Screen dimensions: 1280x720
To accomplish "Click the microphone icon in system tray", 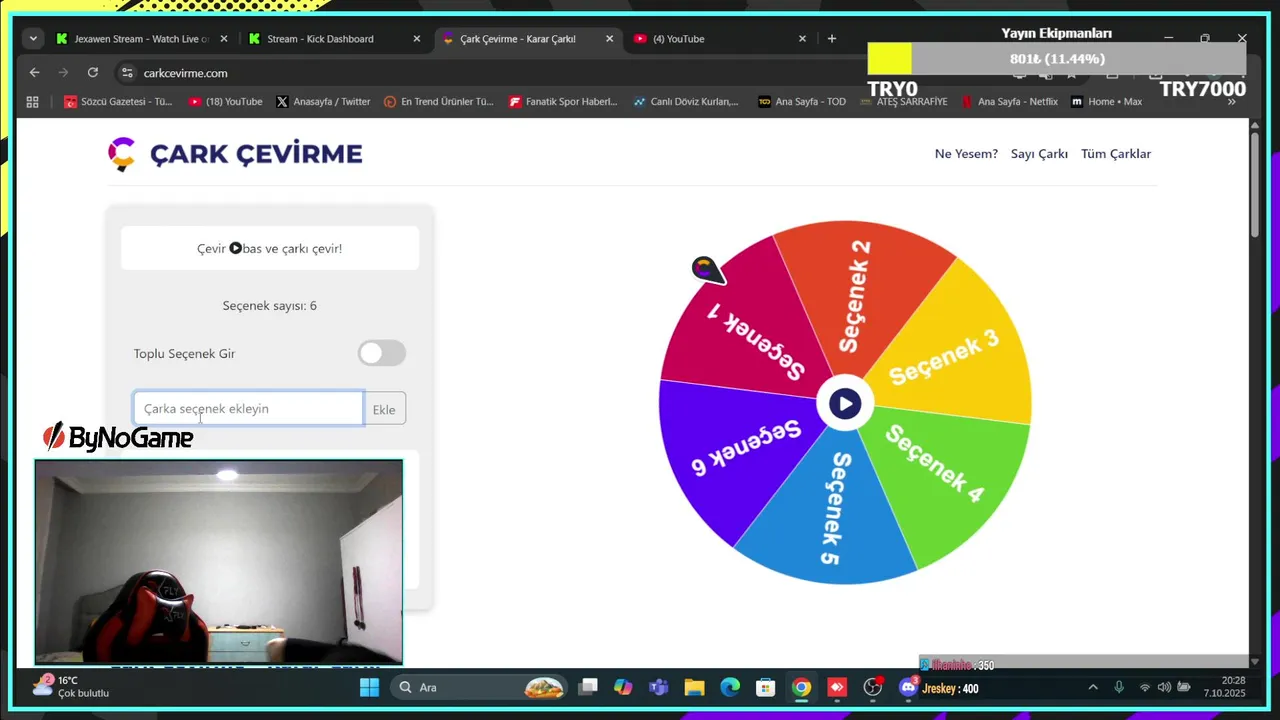I will tap(1119, 687).
